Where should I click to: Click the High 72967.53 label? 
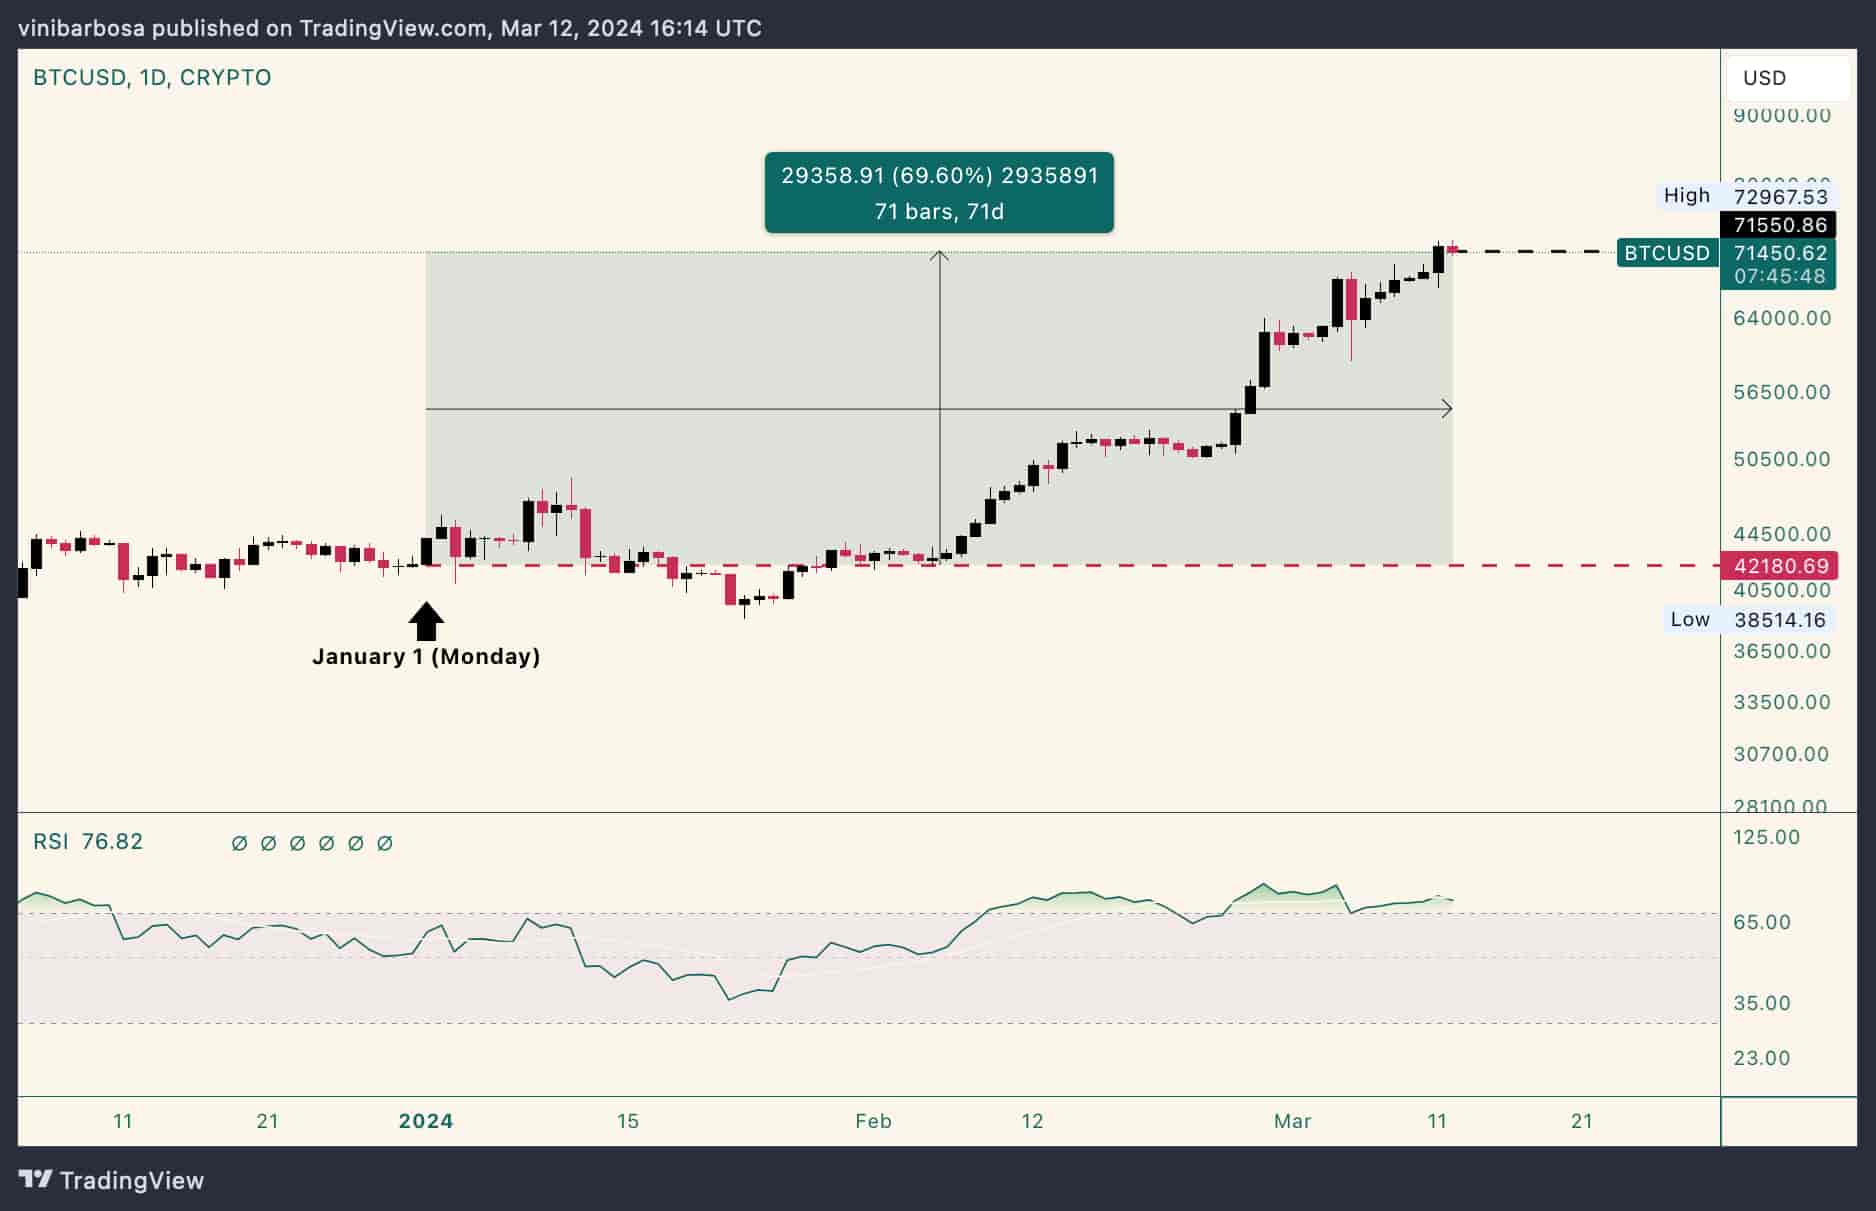tap(1745, 196)
